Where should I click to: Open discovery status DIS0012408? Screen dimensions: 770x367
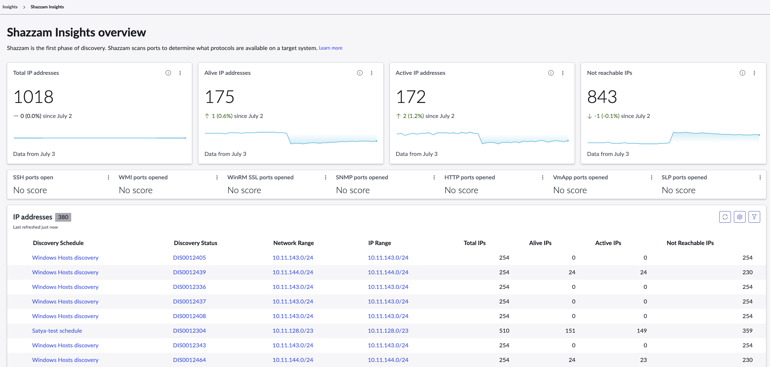pos(190,316)
